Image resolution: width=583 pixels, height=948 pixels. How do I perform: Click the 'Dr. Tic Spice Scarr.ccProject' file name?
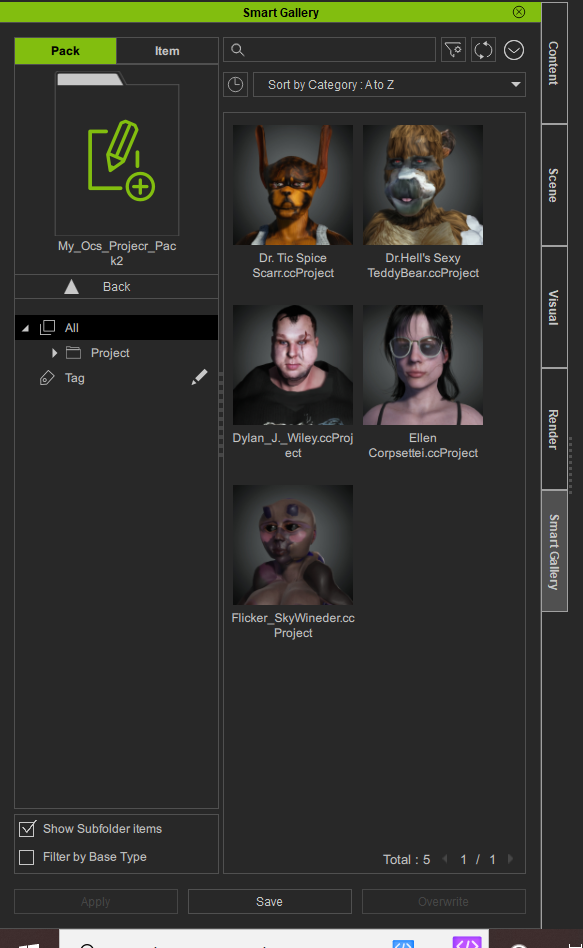coord(293,265)
